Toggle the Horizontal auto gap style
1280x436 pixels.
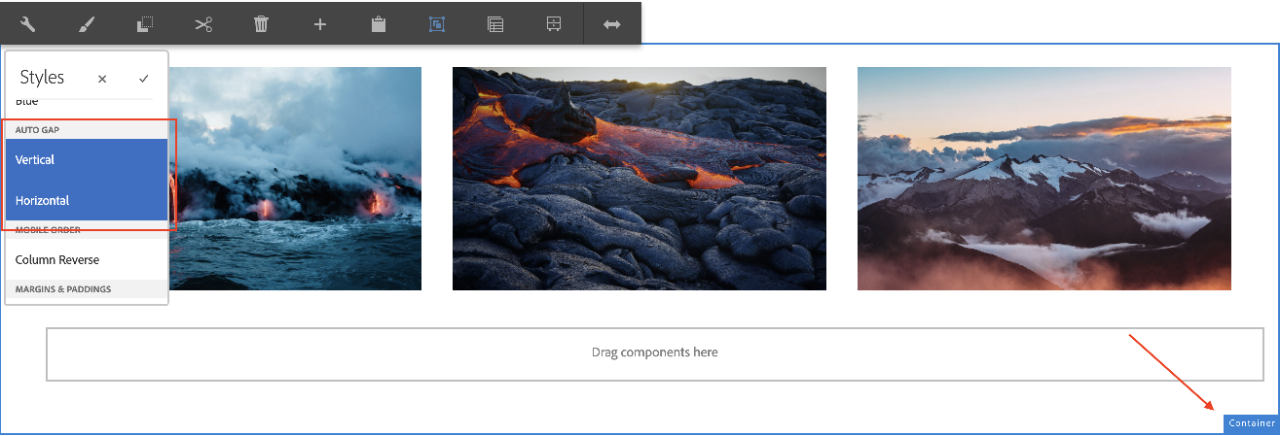point(86,200)
